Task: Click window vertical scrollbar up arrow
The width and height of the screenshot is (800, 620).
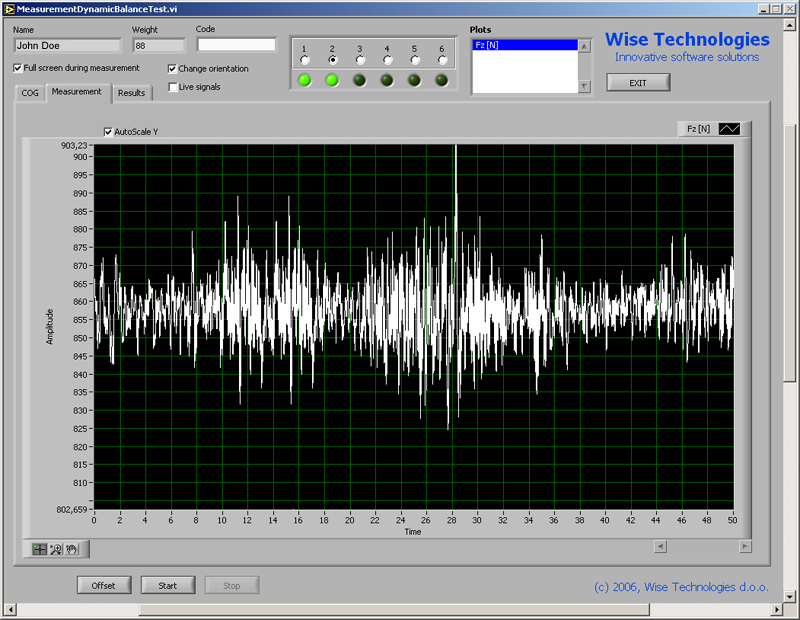Action: coord(790,24)
